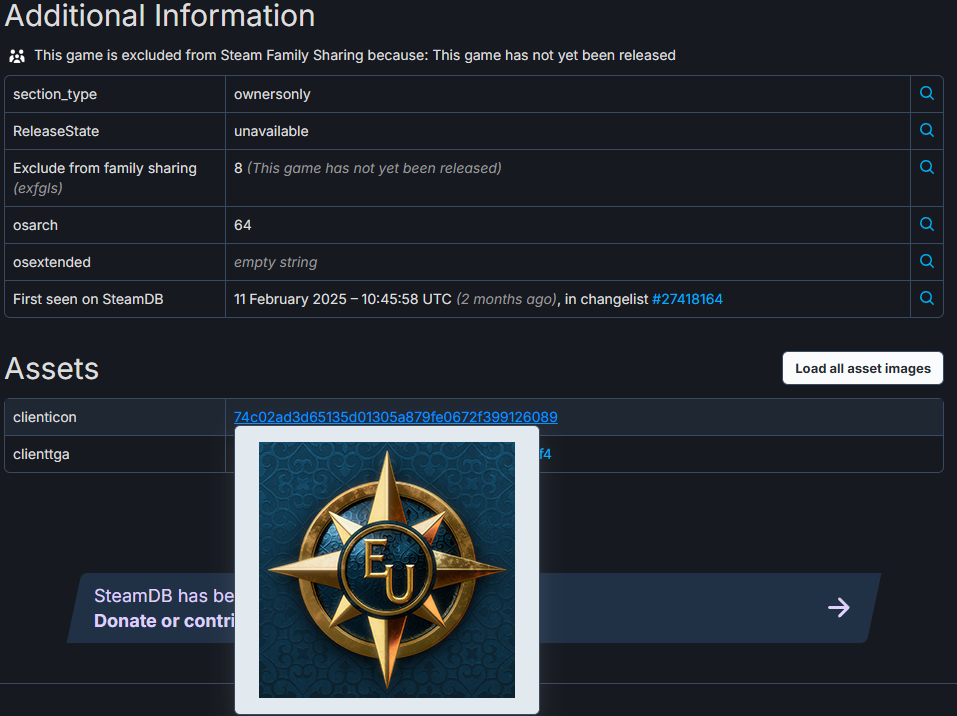Click the search icon in osextended row
The height and width of the screenshot is (716, 957).
tap(926, 261)
